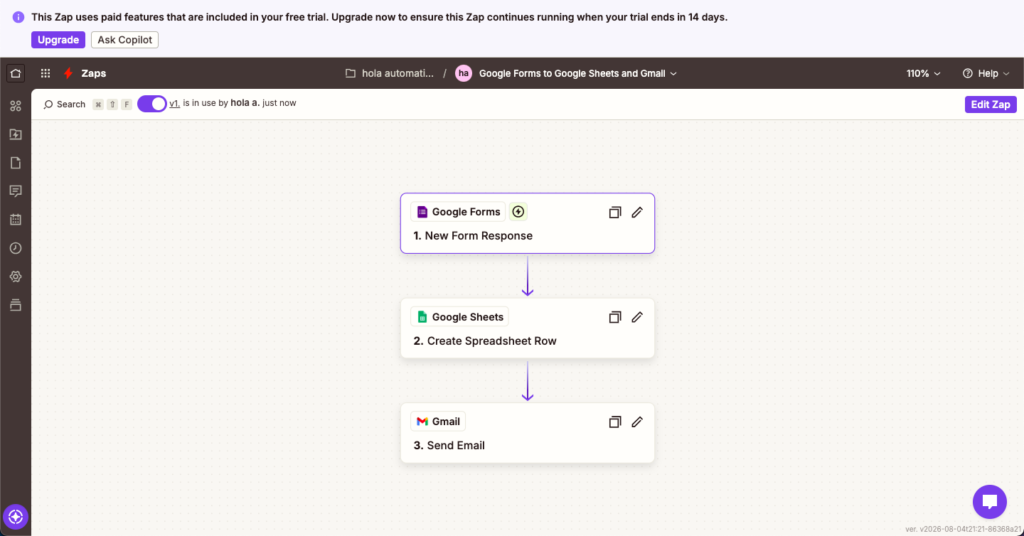The image size is (1024, 536).
Task: Click the version number text at bottom right
Action: pyautogui.click(x=963, y=529)
